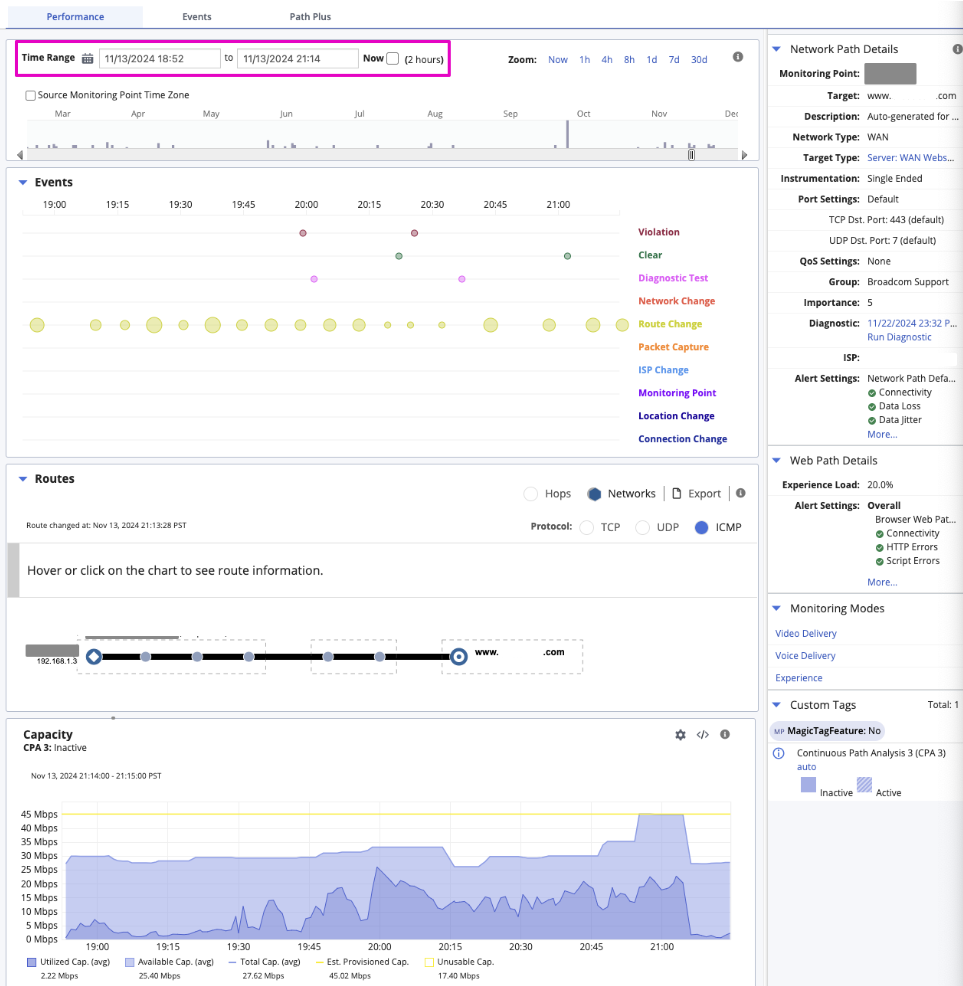Click the start date input field
The image size is (963, 986).
159,59
